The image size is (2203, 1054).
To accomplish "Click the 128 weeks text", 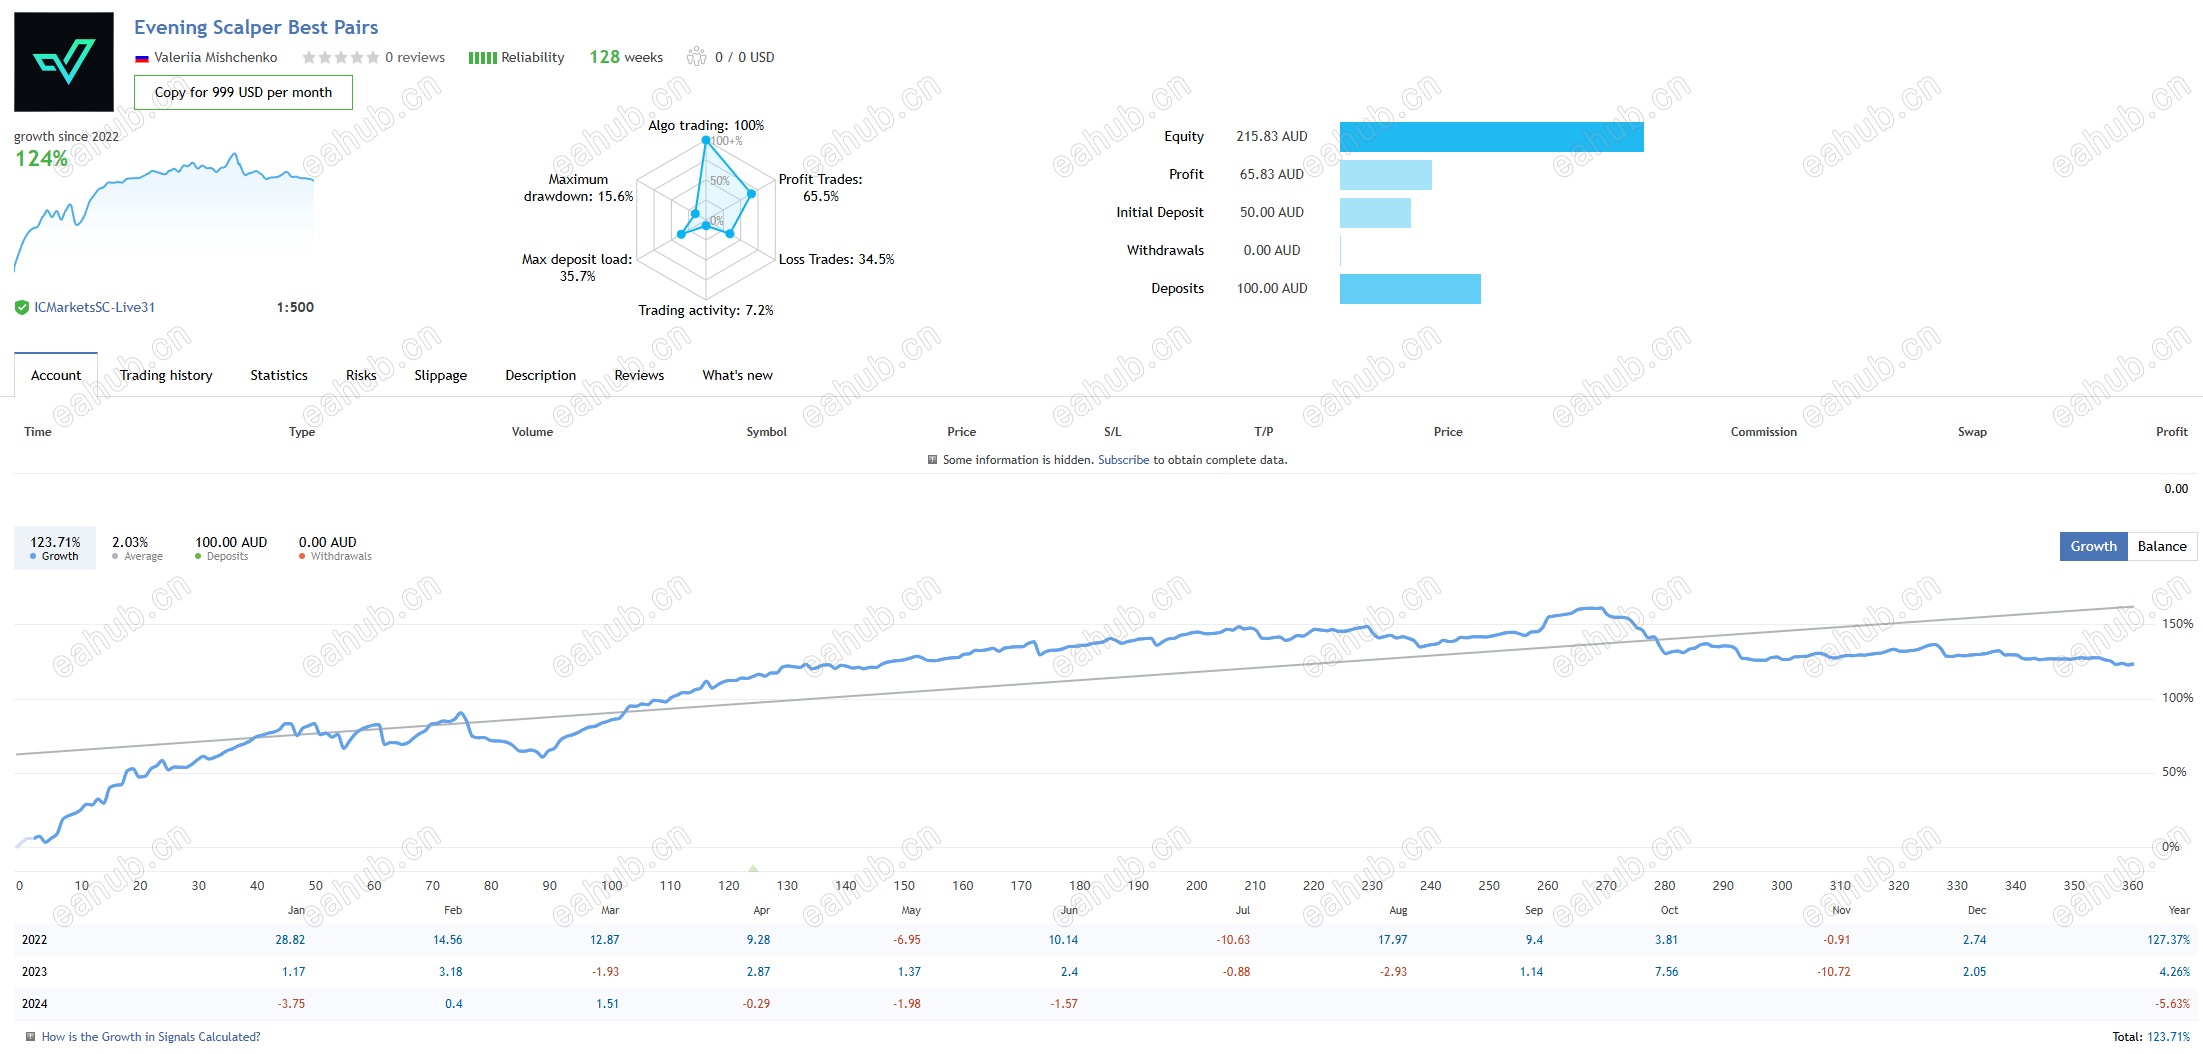I will click(x=626, y=57).
